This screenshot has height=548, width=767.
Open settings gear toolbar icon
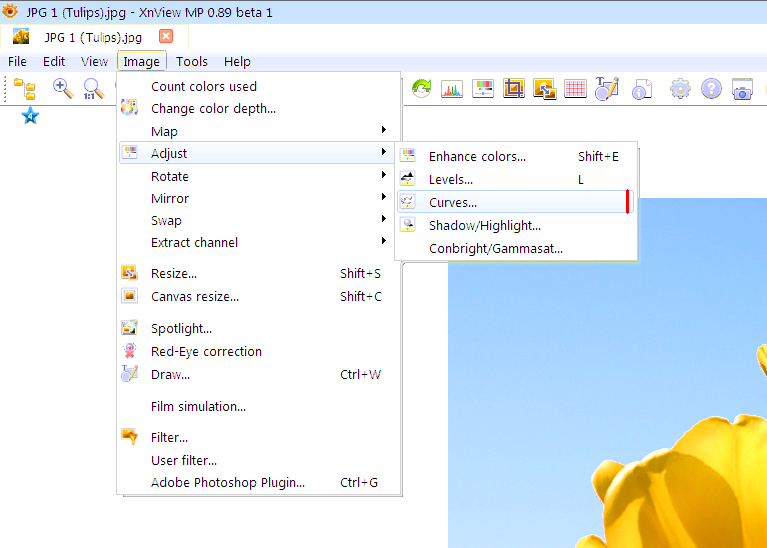[x=680, y=89]
